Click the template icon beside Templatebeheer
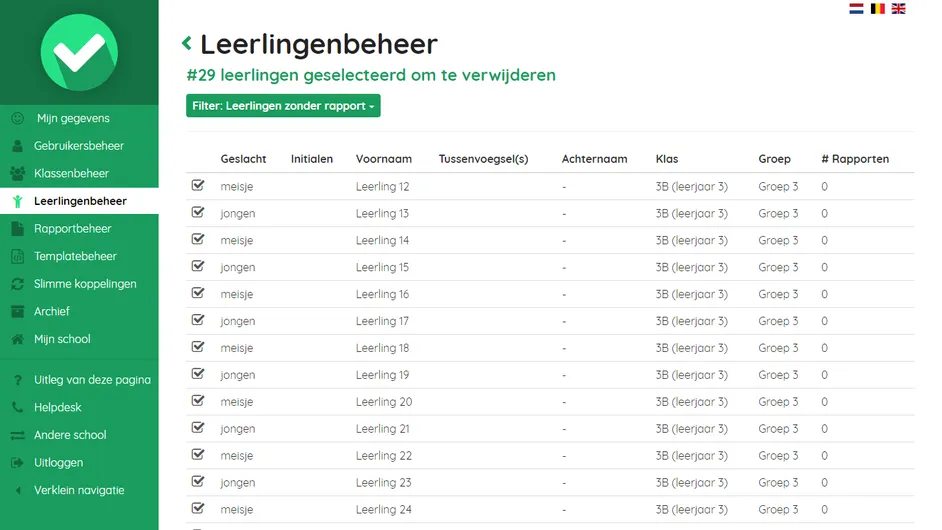Viewport: 942px width, 530px height. 17,257
